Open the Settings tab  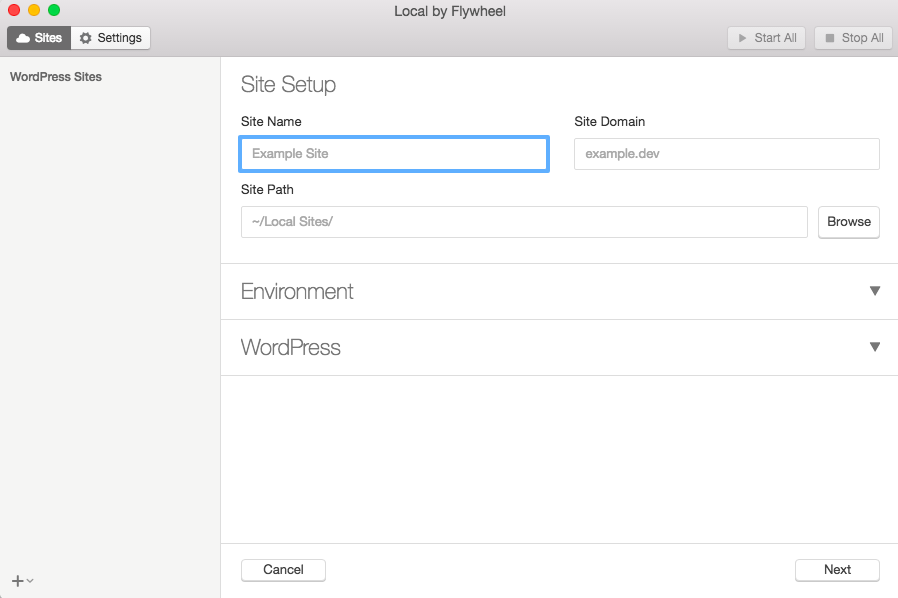click(111, 38)
